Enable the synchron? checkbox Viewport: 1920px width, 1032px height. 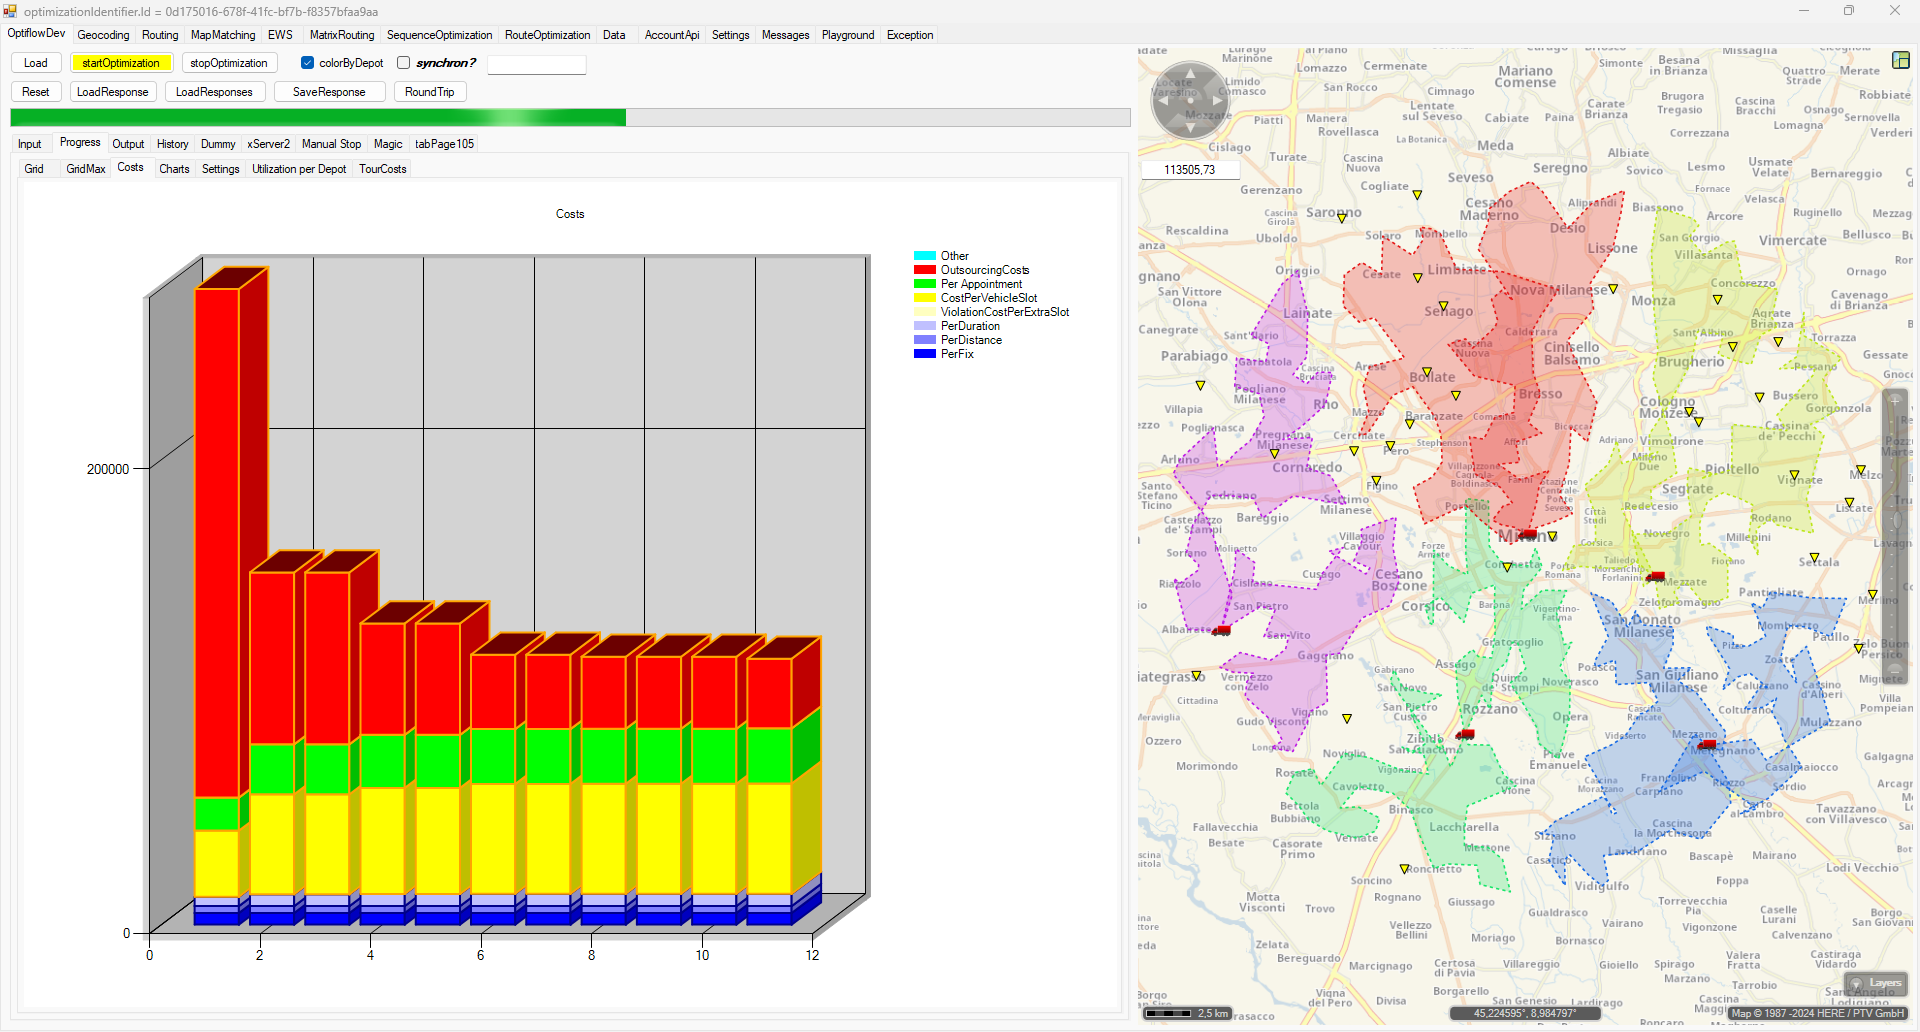click(404, 63)
